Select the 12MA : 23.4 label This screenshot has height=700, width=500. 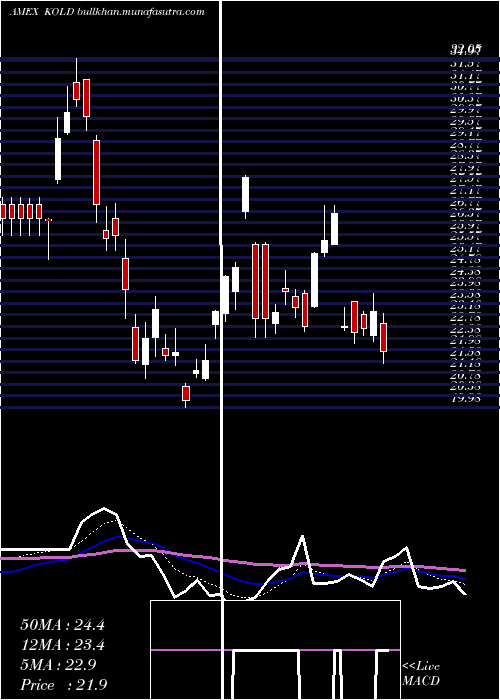(x=62, y=645)
